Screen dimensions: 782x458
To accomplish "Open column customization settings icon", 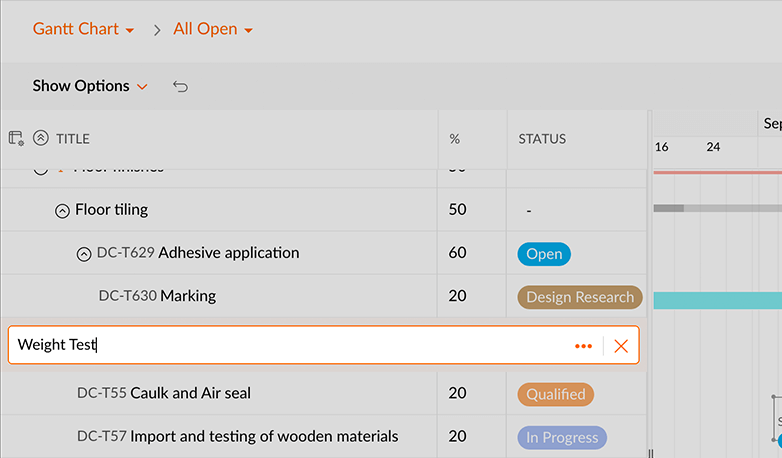I will pos(16,139).
